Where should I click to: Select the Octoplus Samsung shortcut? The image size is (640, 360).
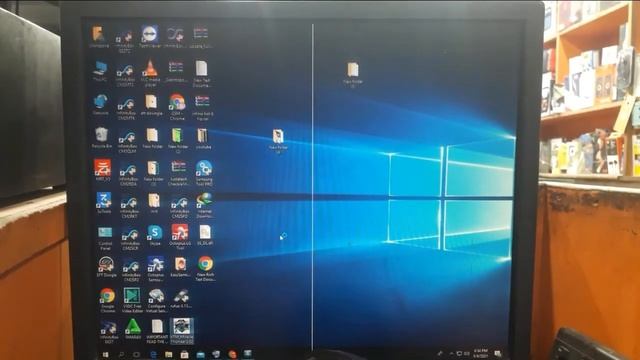pos(156,269)
